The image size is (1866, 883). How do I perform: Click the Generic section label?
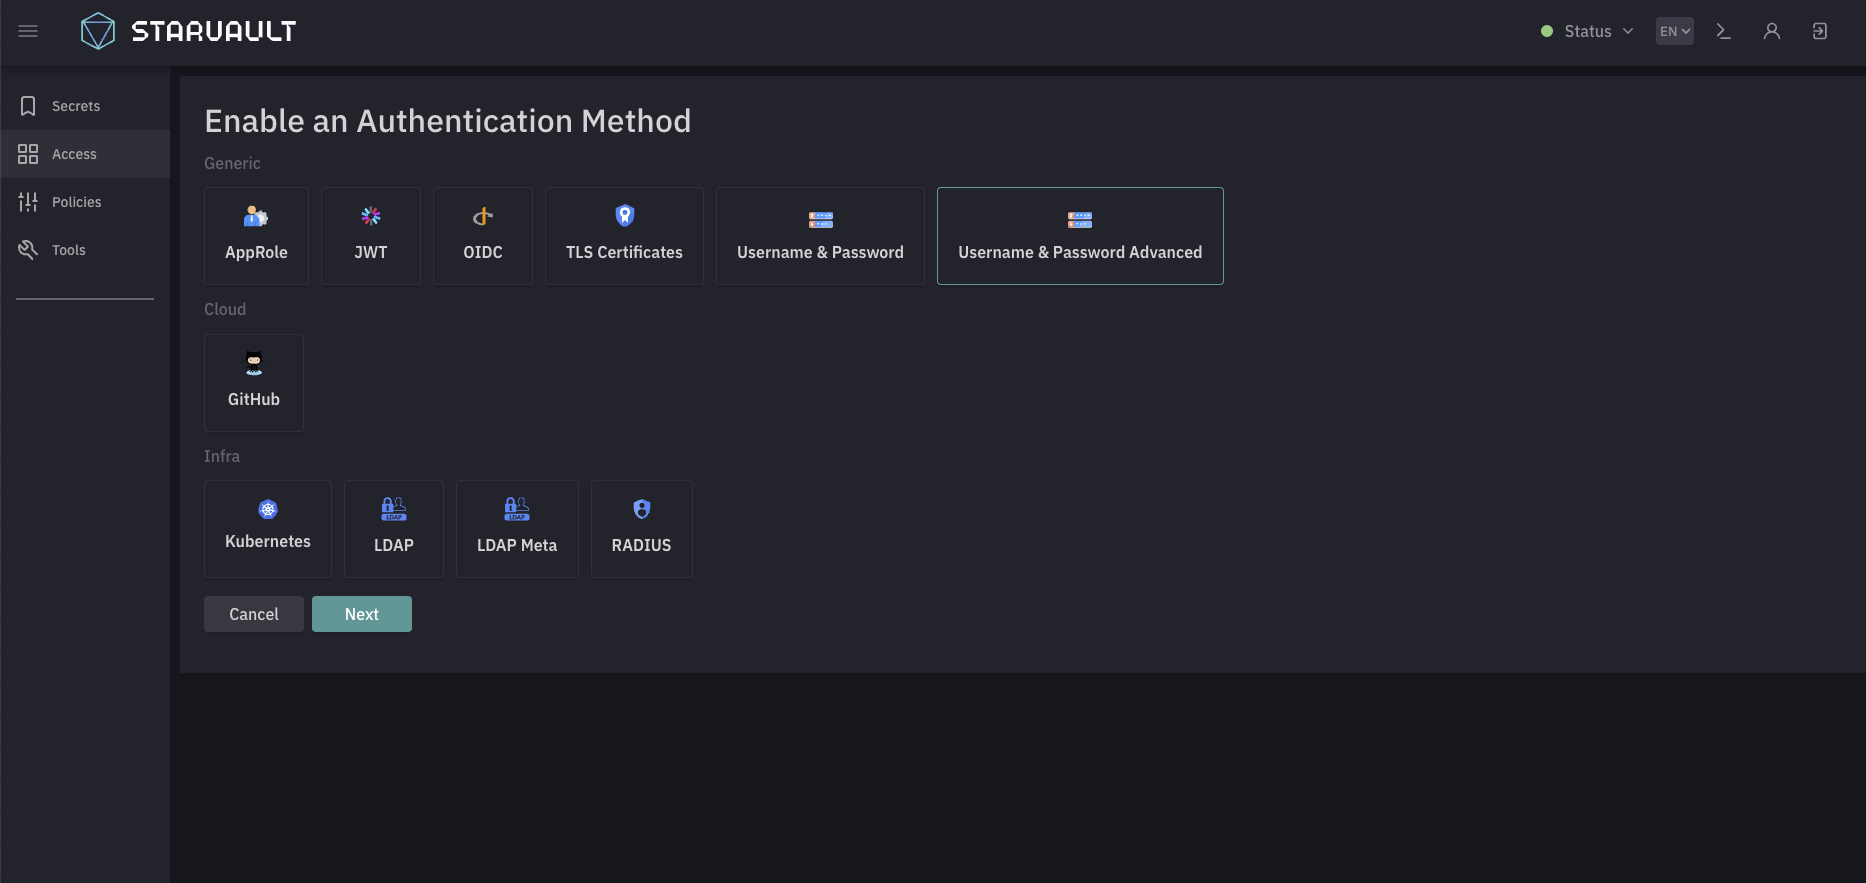click(x=232, y=163)
